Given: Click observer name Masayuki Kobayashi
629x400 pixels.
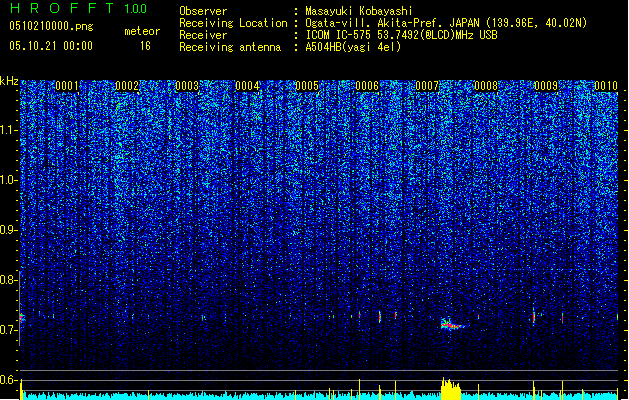Looking at the screenshot, I should pyautogui.click(x=359, y=11).
